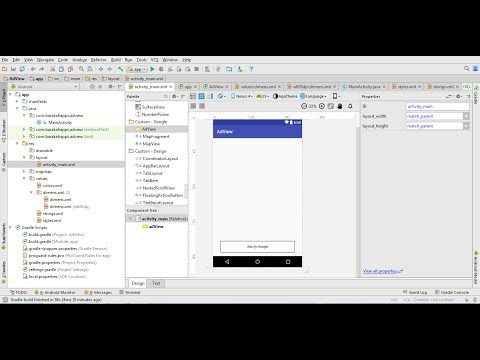
Task: Click the layout breadcrumb in navigation bar
Action: click(111, 79)
